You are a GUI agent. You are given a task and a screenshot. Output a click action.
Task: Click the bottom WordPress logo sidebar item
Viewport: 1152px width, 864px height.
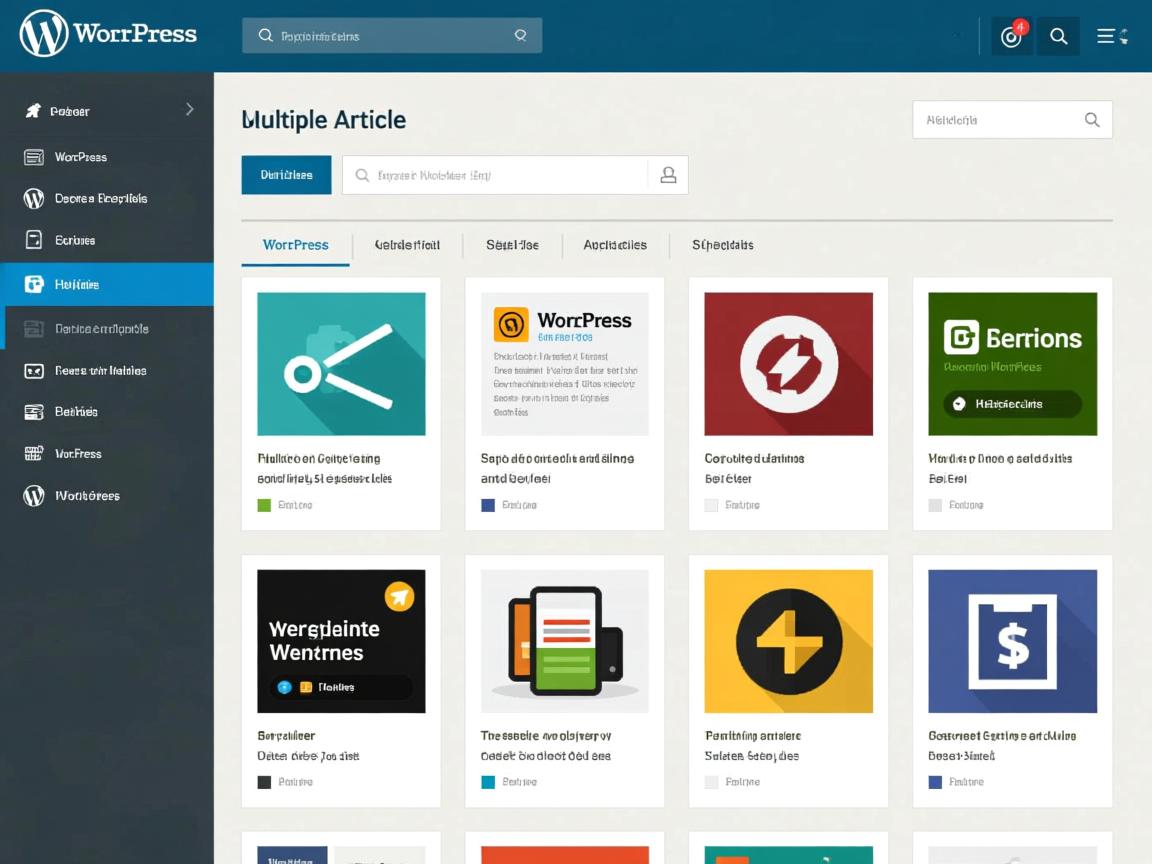pos(34,496)
